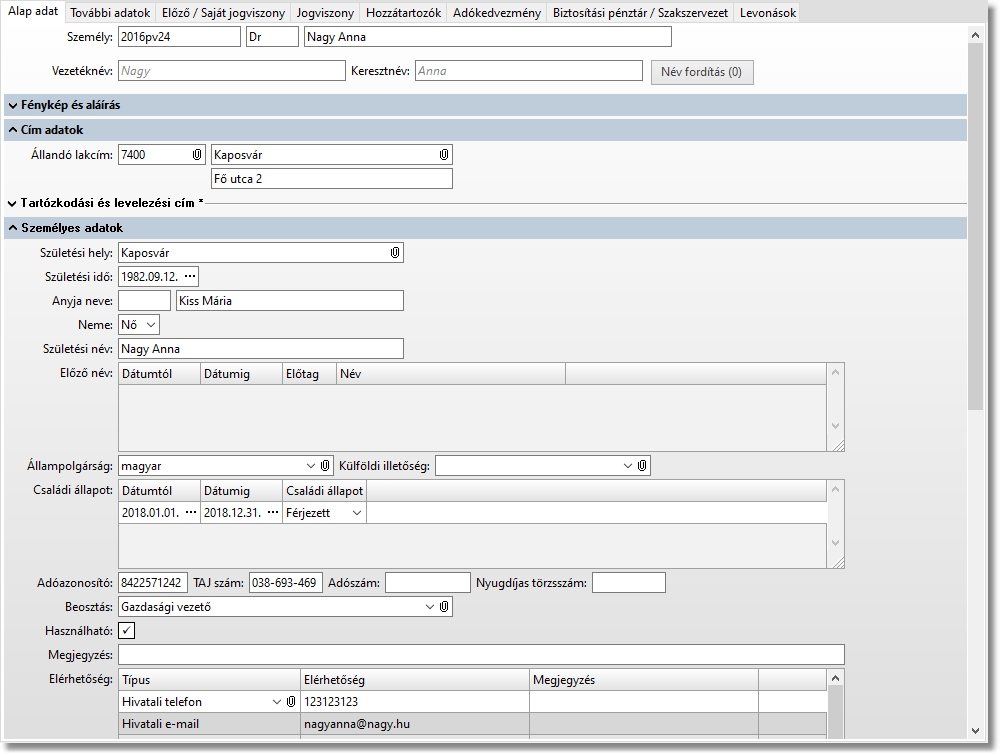Click the main vertical scrollbar thumb

(x=975, y=226)
